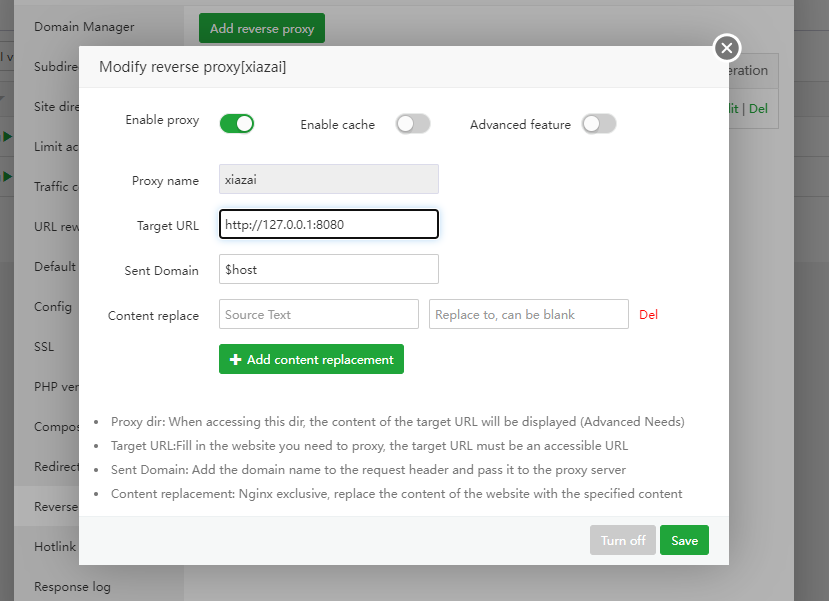Click Add reverse proxy button
829x601 pixels.
click(262, 28)
